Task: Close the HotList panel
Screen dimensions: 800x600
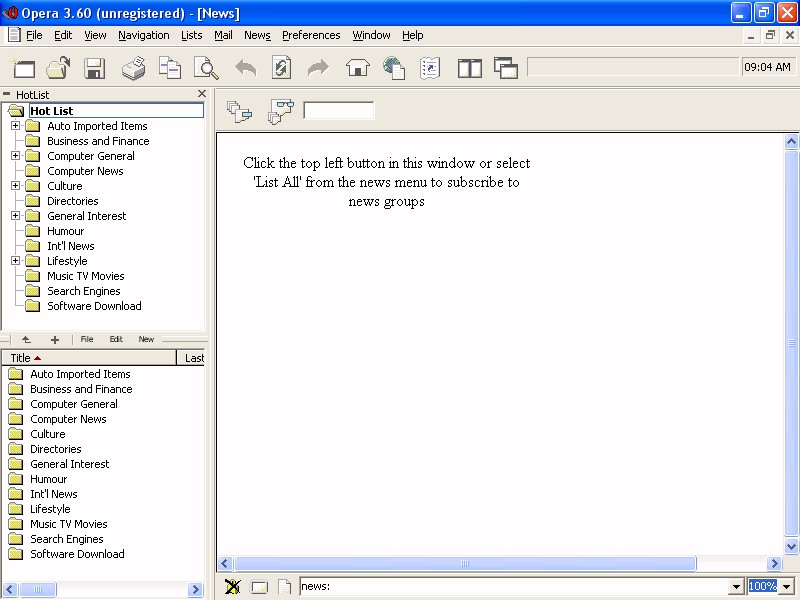Action: pos(202,93)
